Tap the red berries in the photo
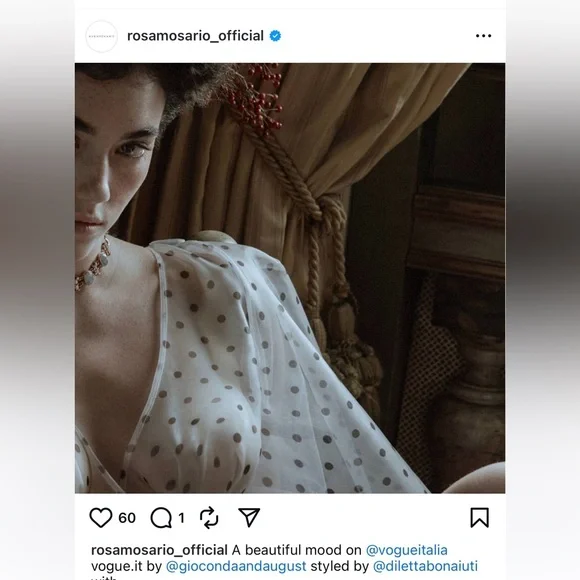The width and height of the screenshot is (580, 580). pyautogui.click(x=259, y=98)
